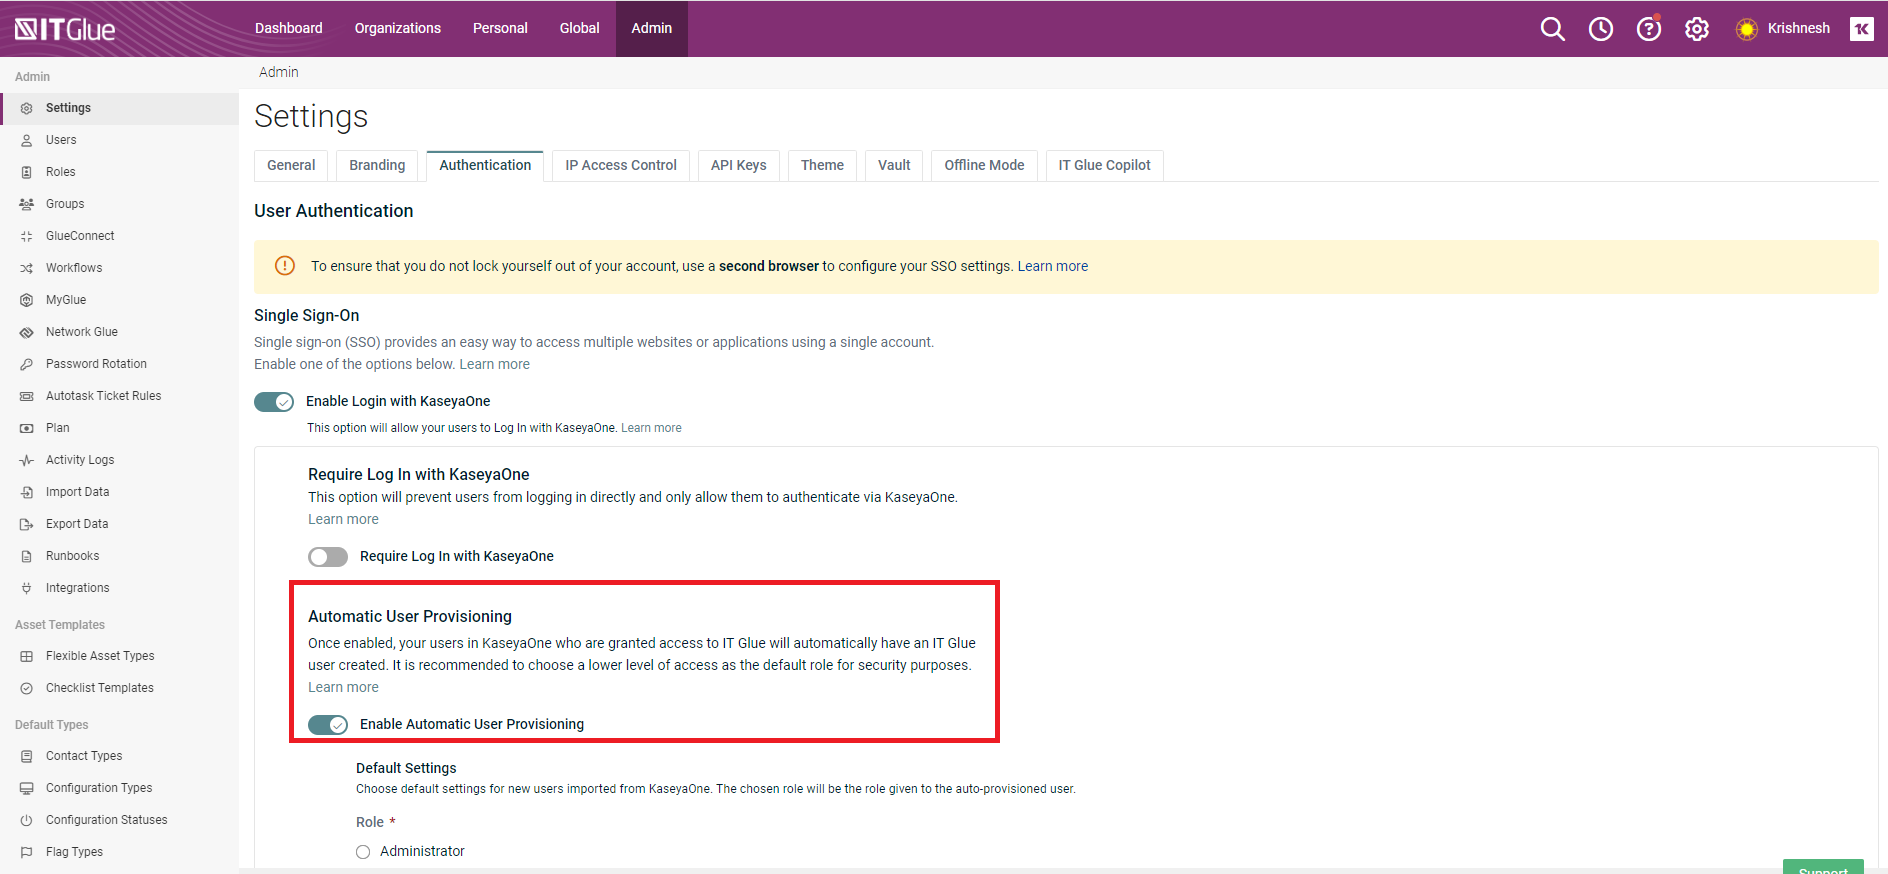Click the warning exclamation icon in banner
This screenshot has height=874, width=1888.
tap(285, 266)
